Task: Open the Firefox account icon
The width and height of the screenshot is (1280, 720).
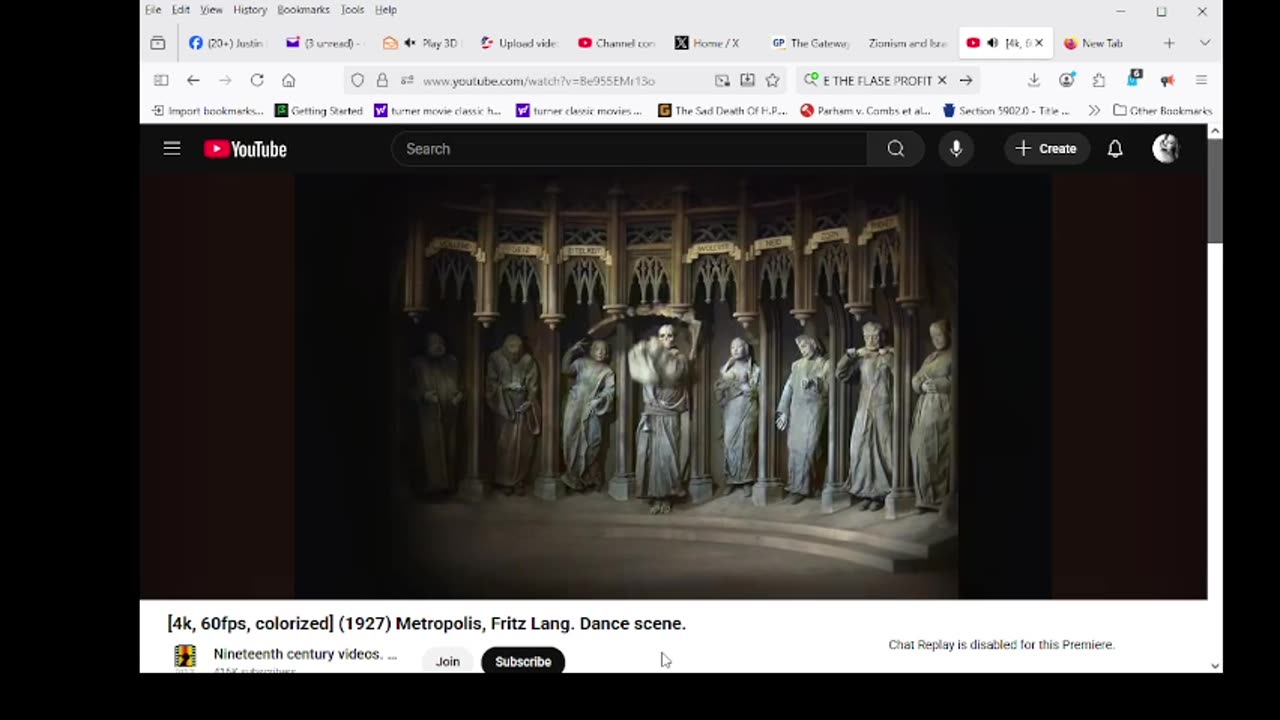Action: [1067, 80]
